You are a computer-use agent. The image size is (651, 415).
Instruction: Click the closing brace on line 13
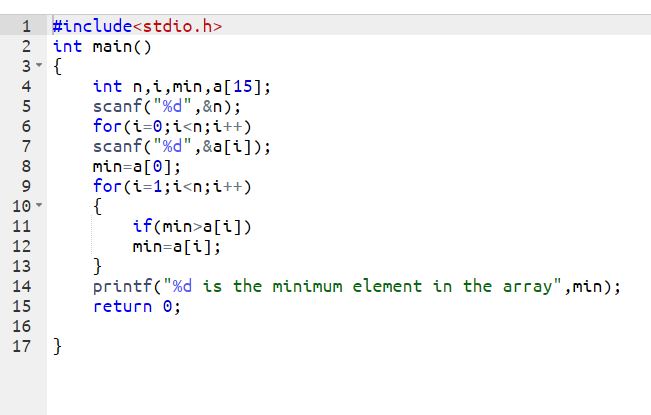97,266
